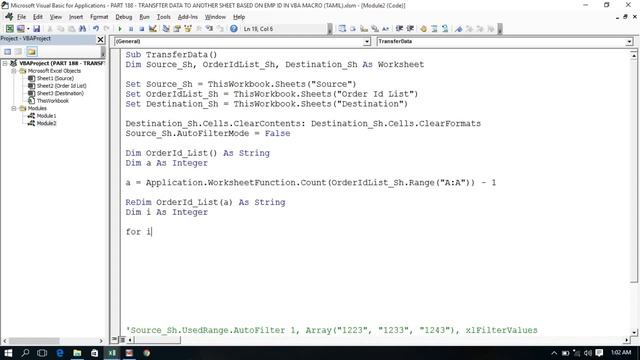Collapse the Modules folder
The height and width of the screenshot is (360, 640).
click(x=13, y=109)
